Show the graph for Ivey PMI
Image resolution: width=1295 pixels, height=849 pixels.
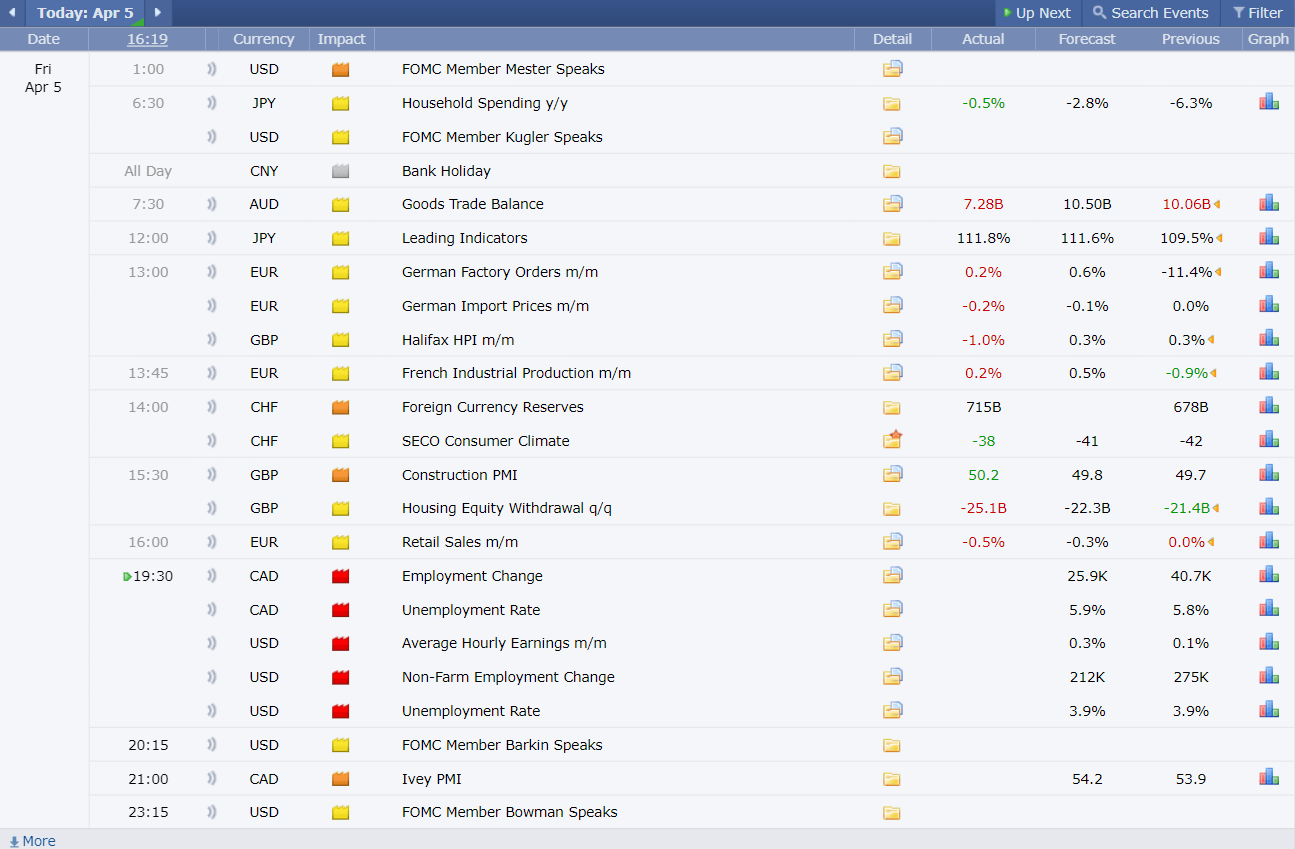(1269, 778)
